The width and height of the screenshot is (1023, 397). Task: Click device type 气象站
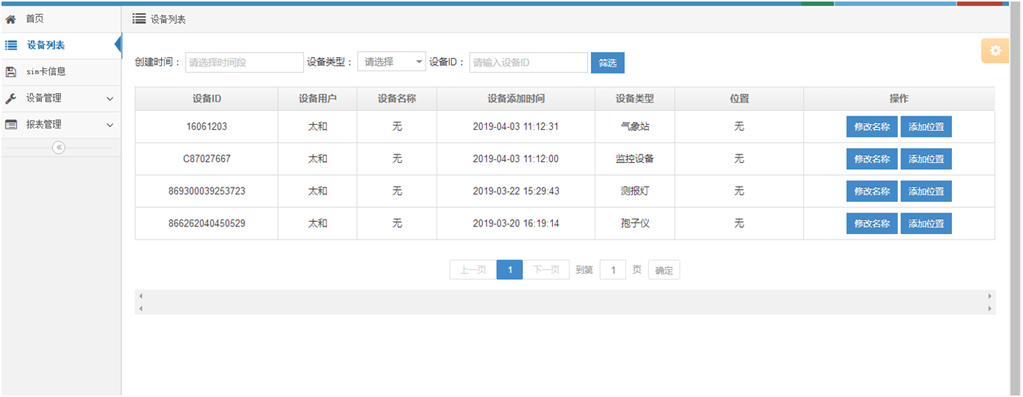[x=635, y=127]
